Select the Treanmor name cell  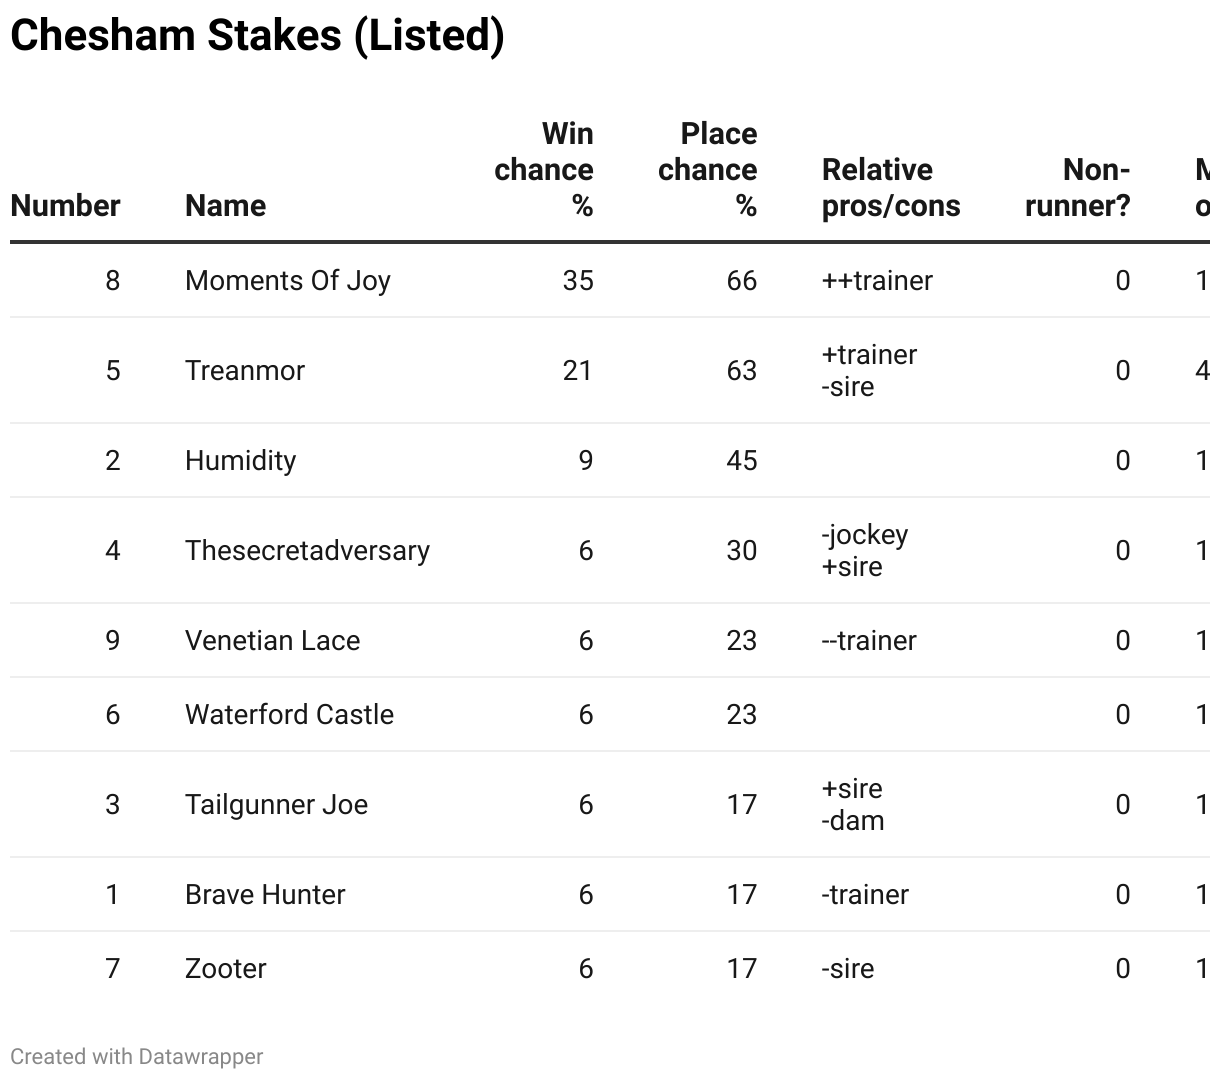pos(245,371)
